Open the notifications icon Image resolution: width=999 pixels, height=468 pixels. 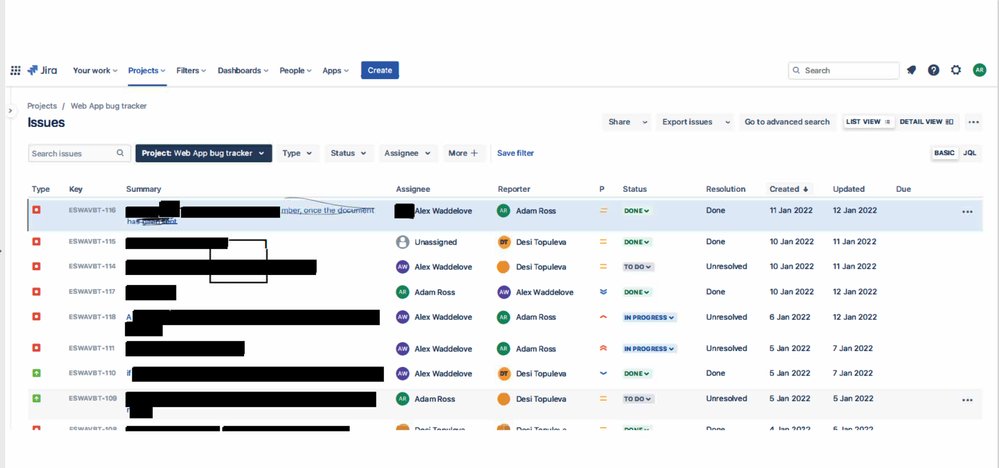pos(912,70)
